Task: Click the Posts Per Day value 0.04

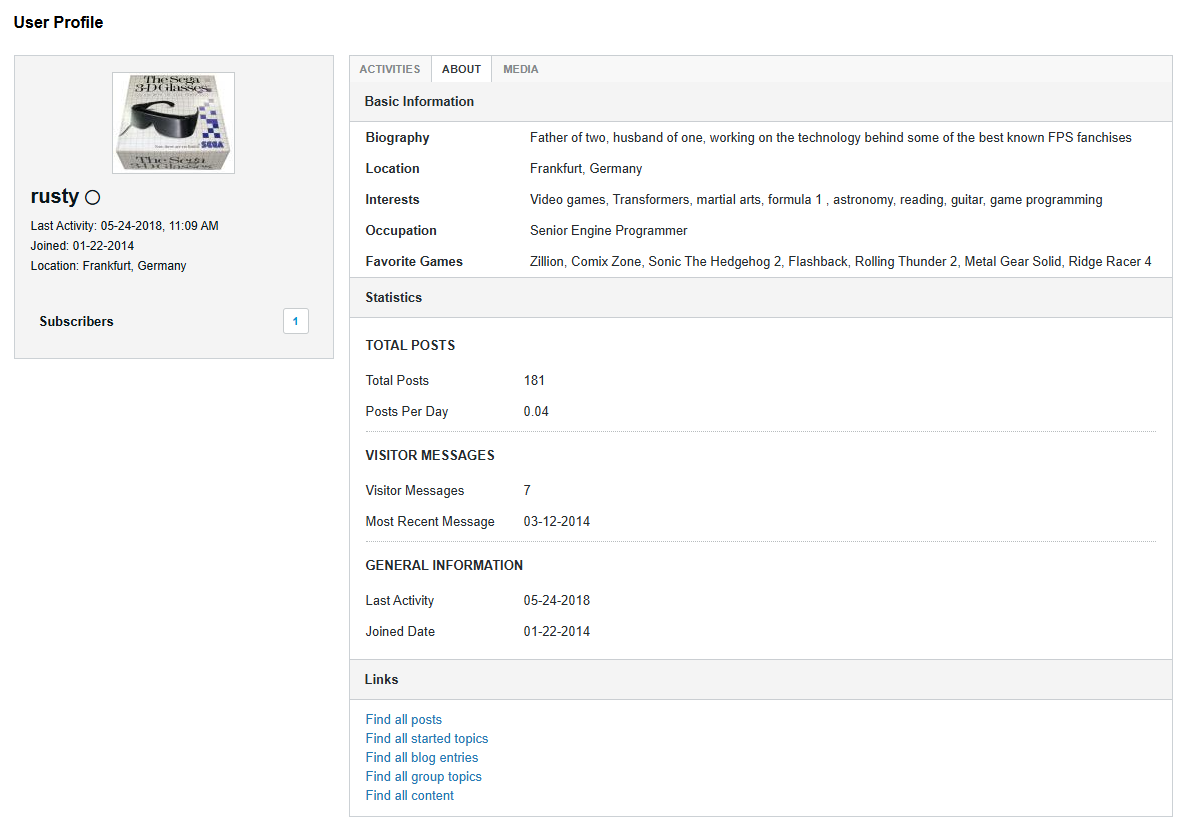Action: coord(536,411)
